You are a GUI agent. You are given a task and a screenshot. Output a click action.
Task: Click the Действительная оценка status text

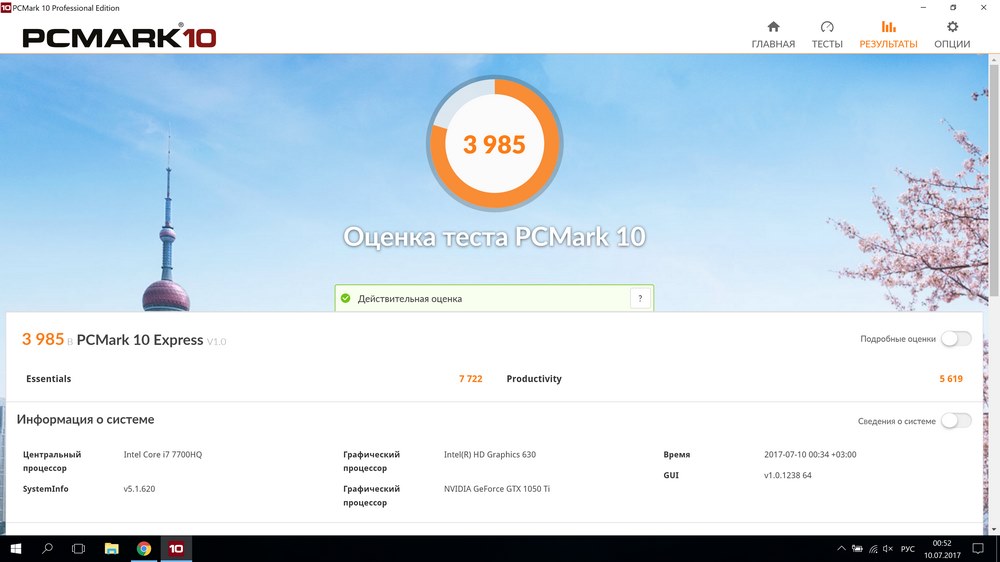click(409, 299)
